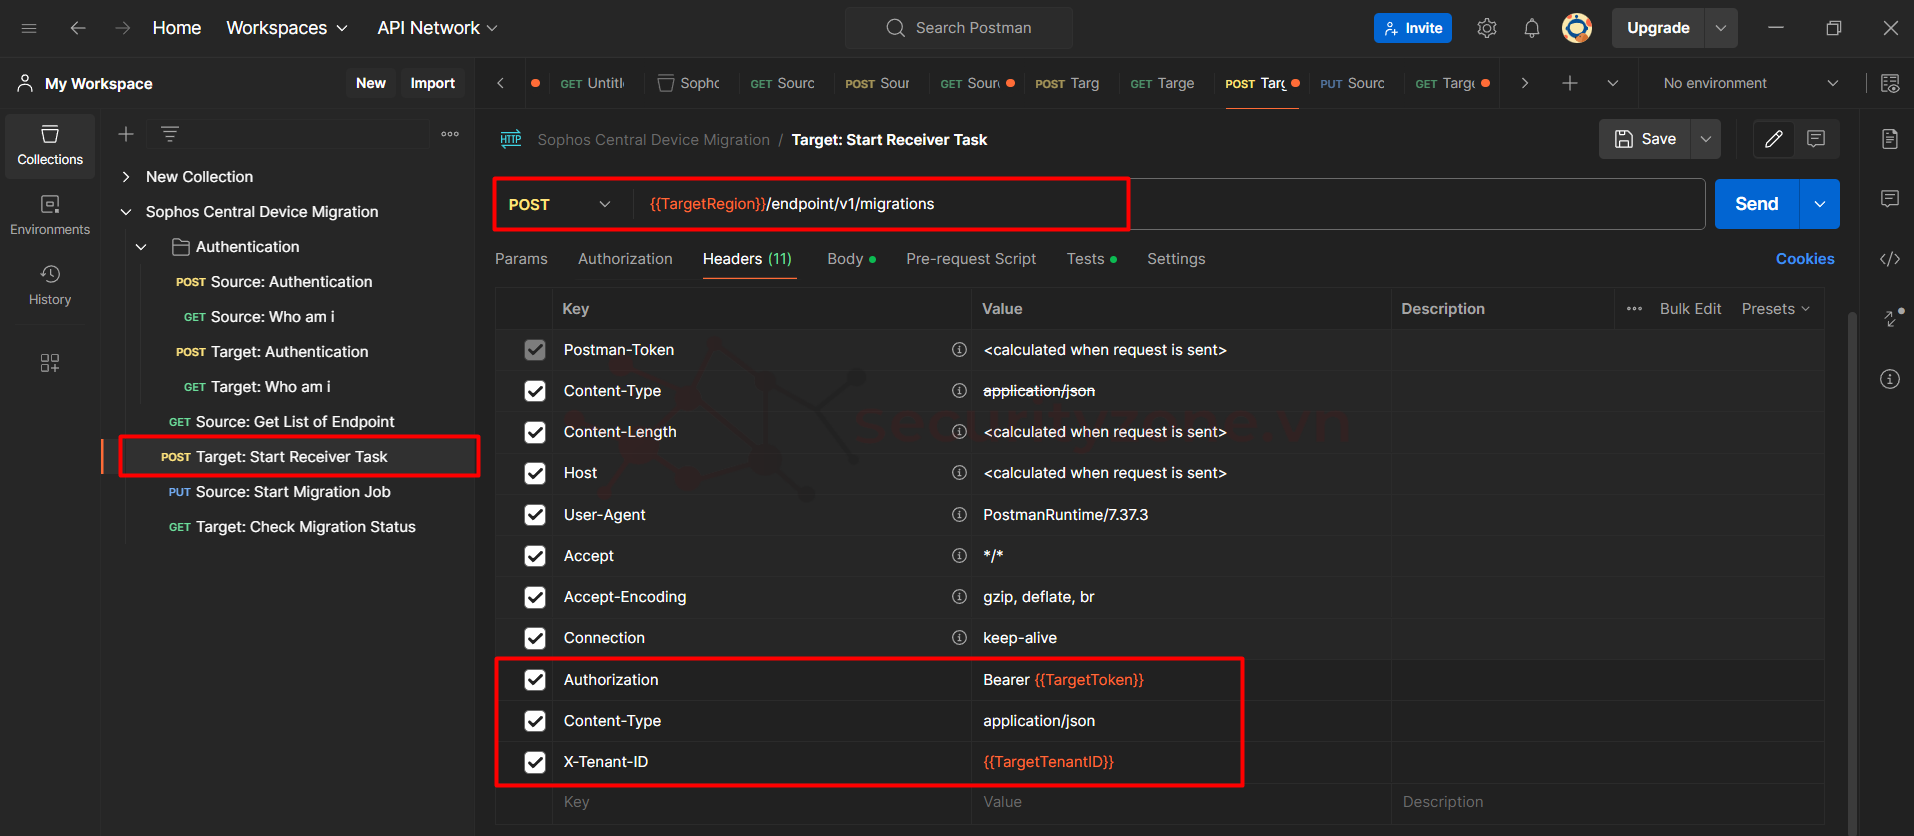Open the Workspaces dropdown
Viewport: 1914px width, 836px height.
(x=287, y=28)
